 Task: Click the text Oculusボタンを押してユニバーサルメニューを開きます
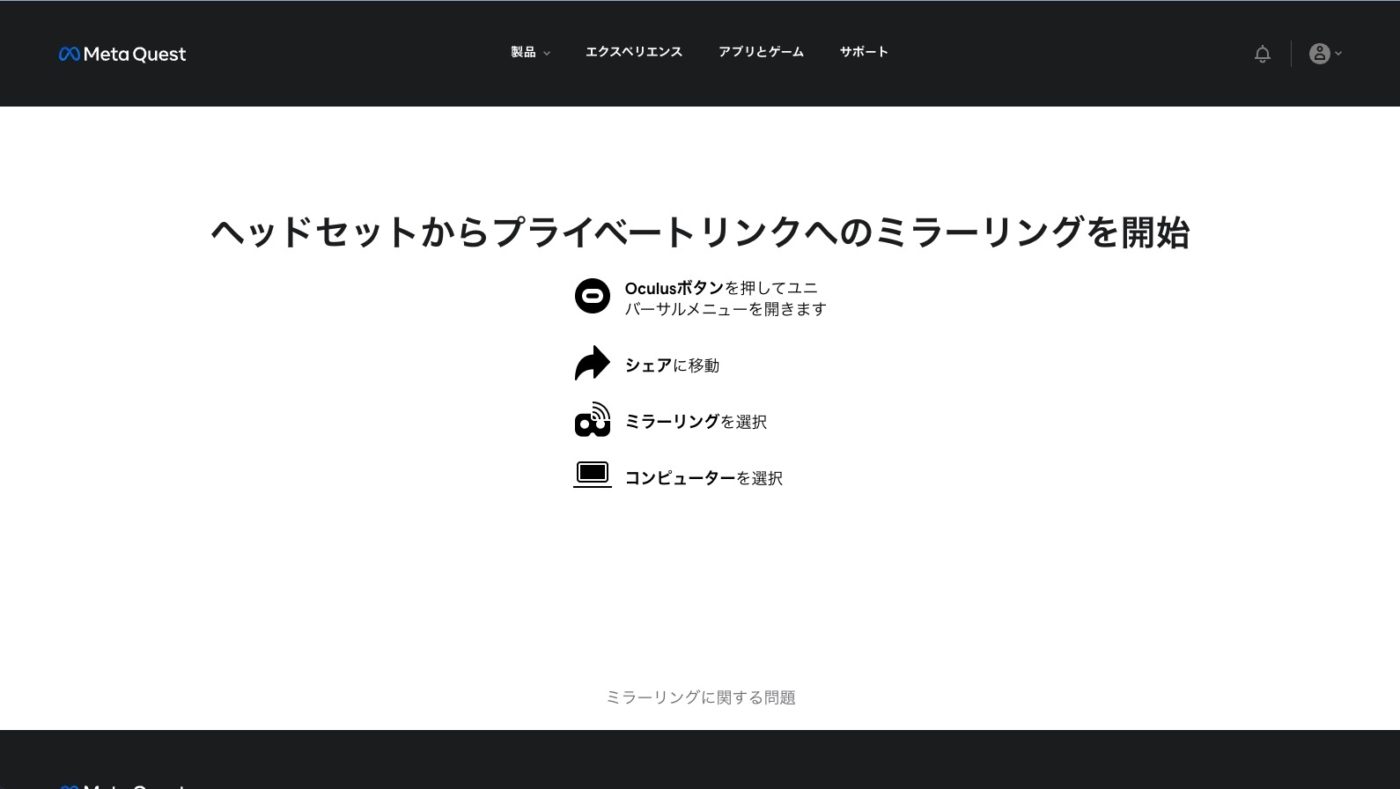coord(726,299)
